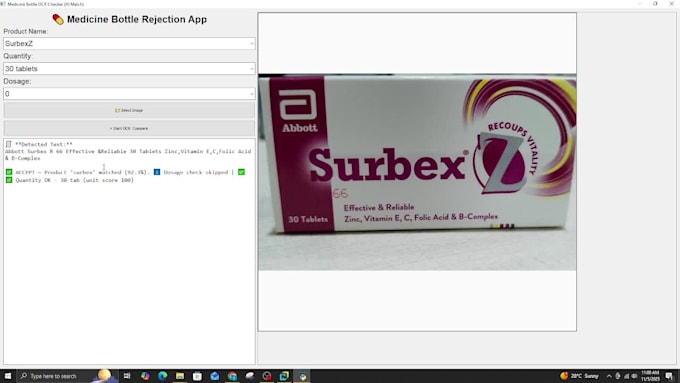The image size is (680, 383).
Task: Click the Surbex Z box image preview
Action: coord(417,172)
